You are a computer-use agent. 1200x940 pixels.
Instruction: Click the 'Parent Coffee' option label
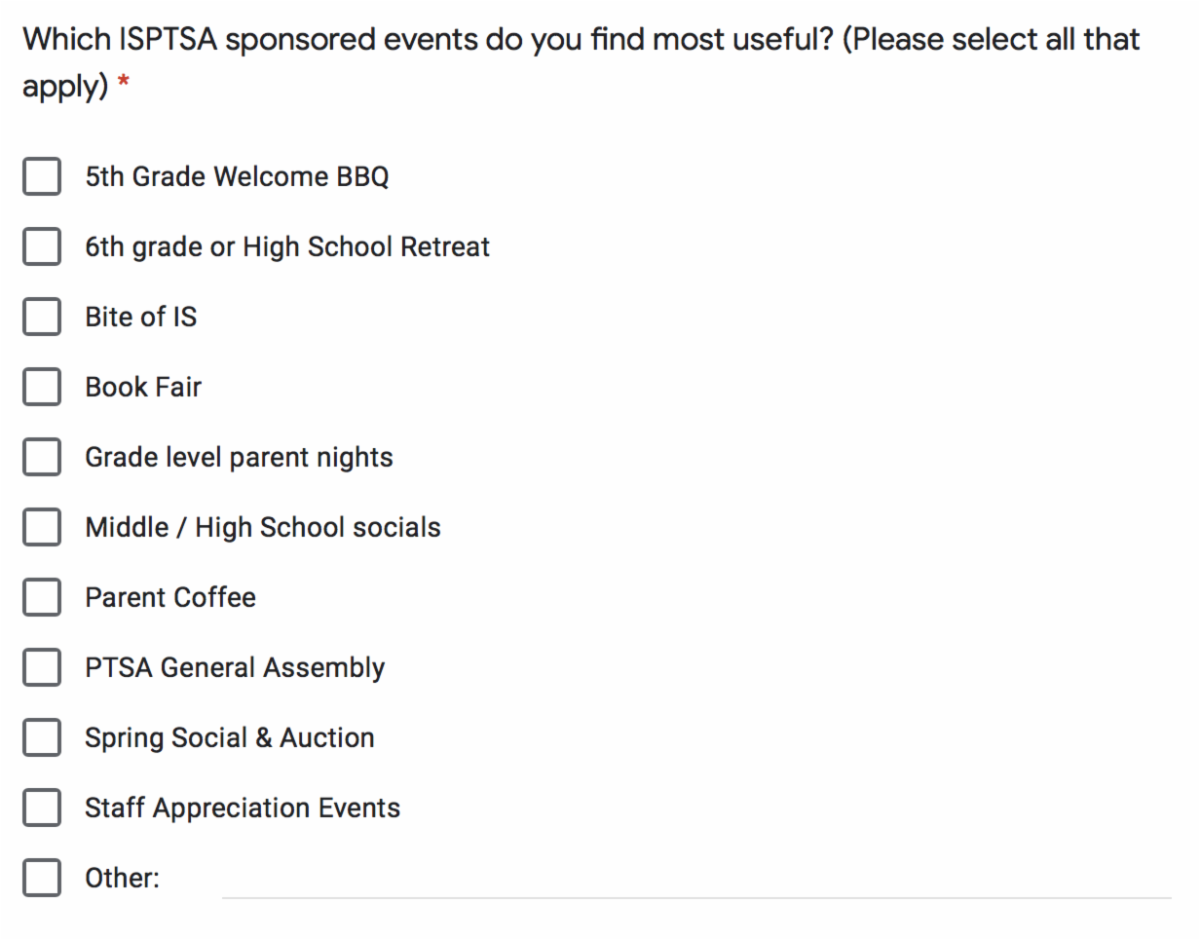170,598
